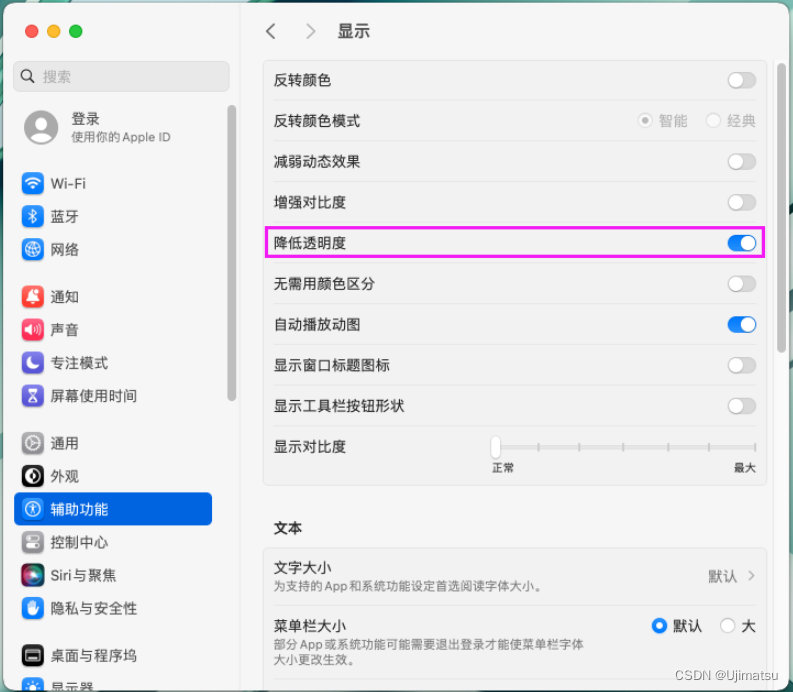Enable 显示工具栏按钮形状 switch
Screen dimensions: 793x692
(x=741, y=406)
